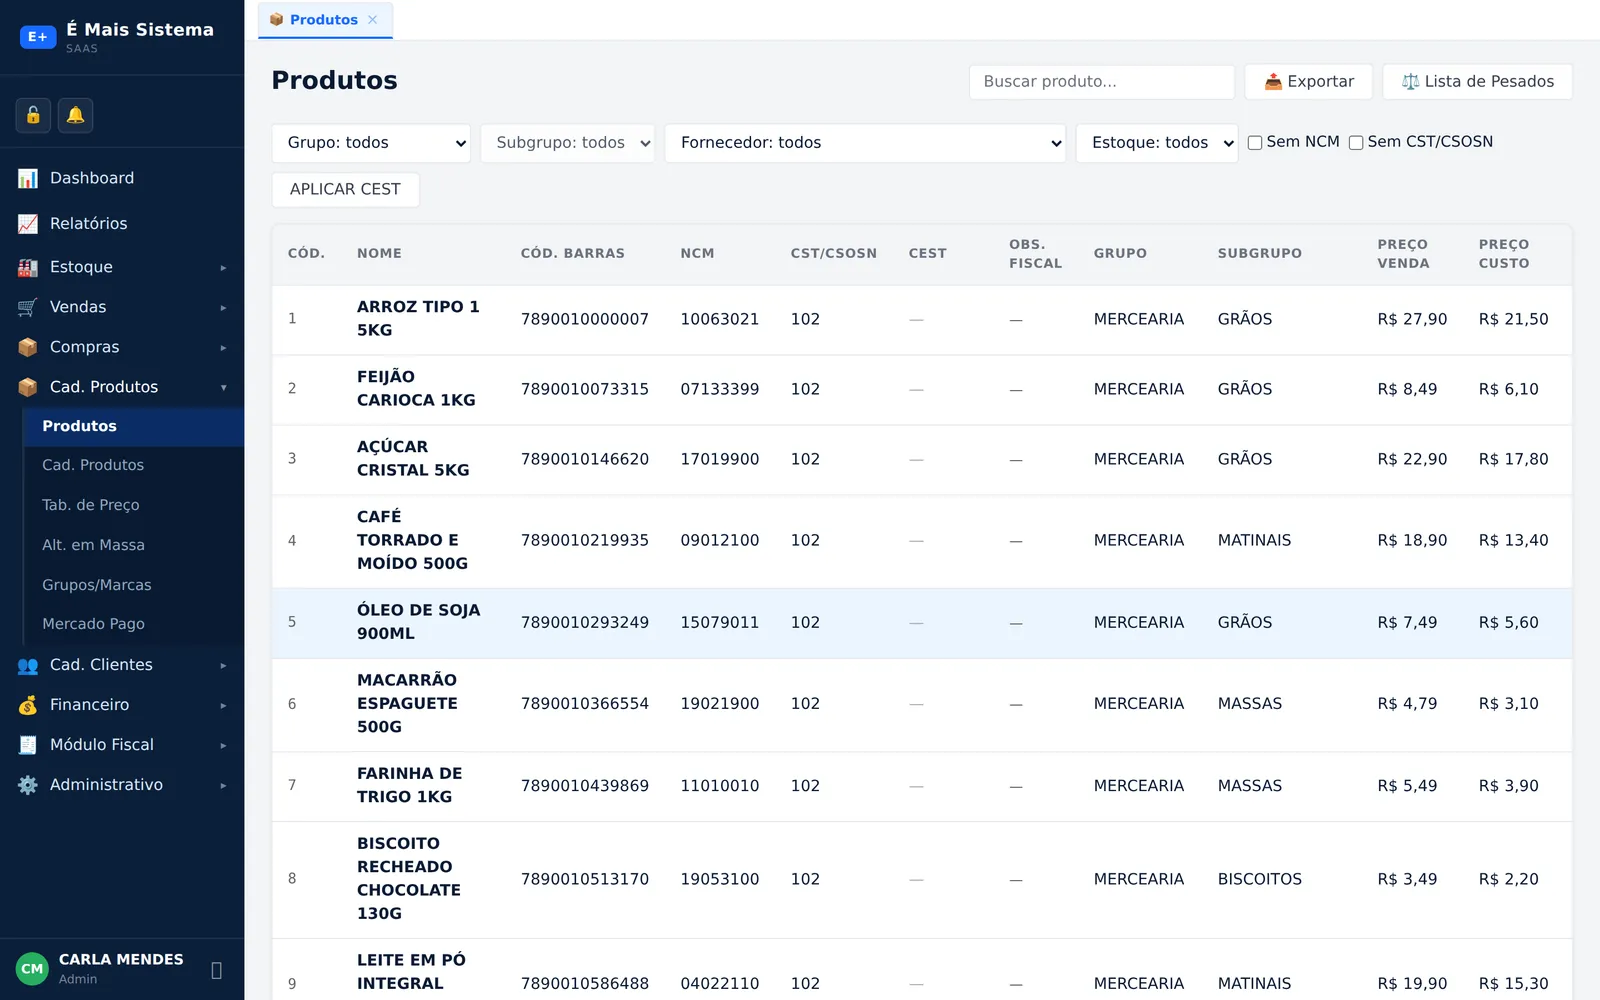
Task: Click the Administrativo gear icon
Action: [x=28, y=785]
